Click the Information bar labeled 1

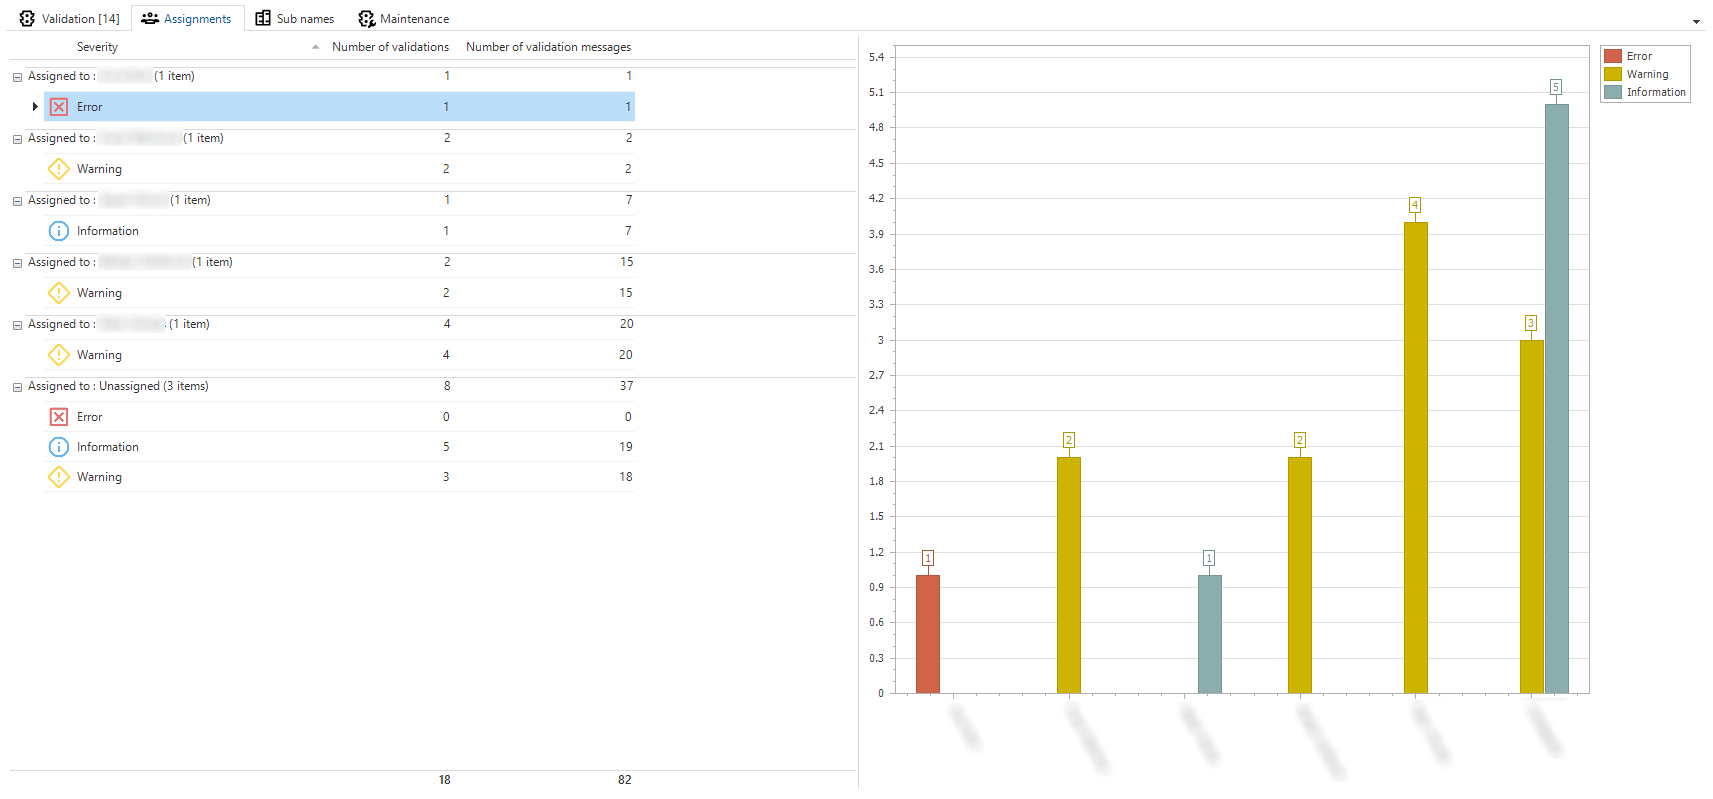click(1209, 634)
